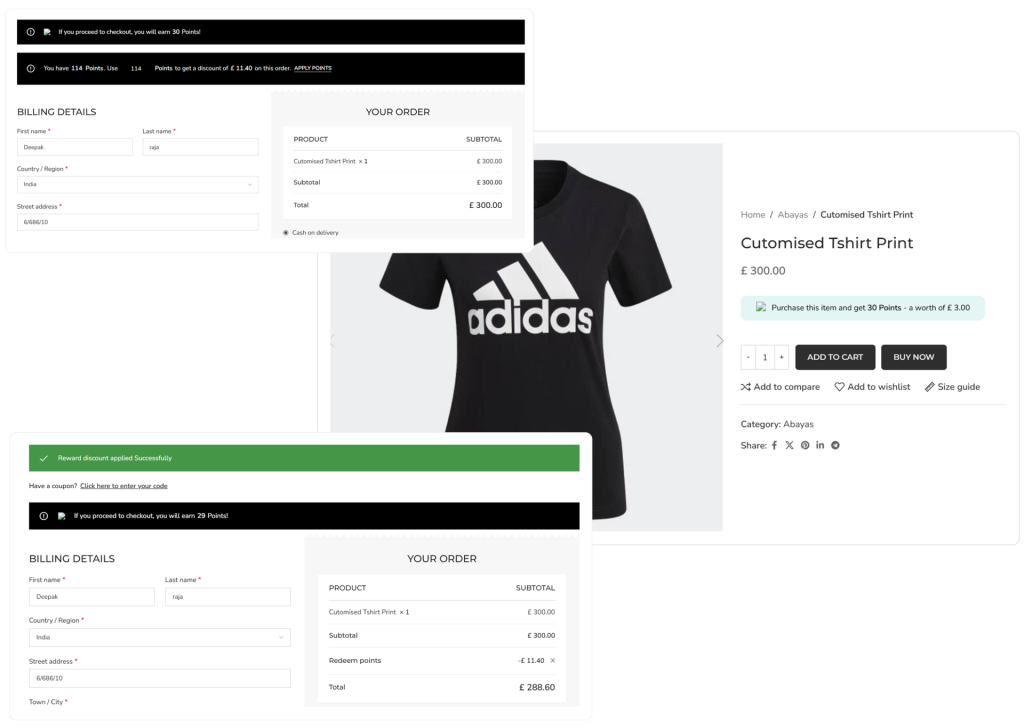Share product on Facebook

pos(774,445)
